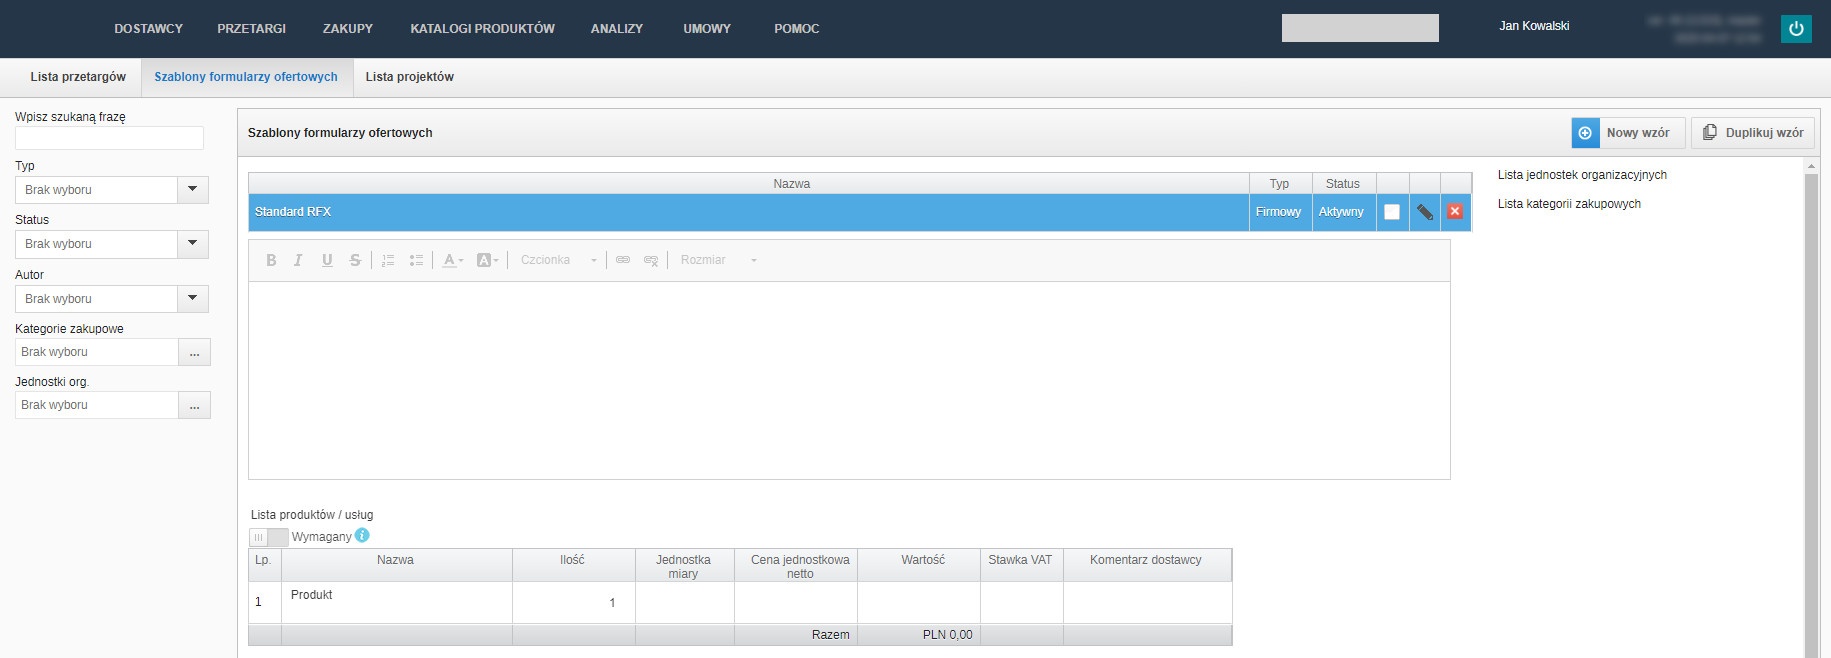1831x658 pixels.
Task: Click the Wpisz szukaną frazę search field
Action: click(x=109, y=138)
